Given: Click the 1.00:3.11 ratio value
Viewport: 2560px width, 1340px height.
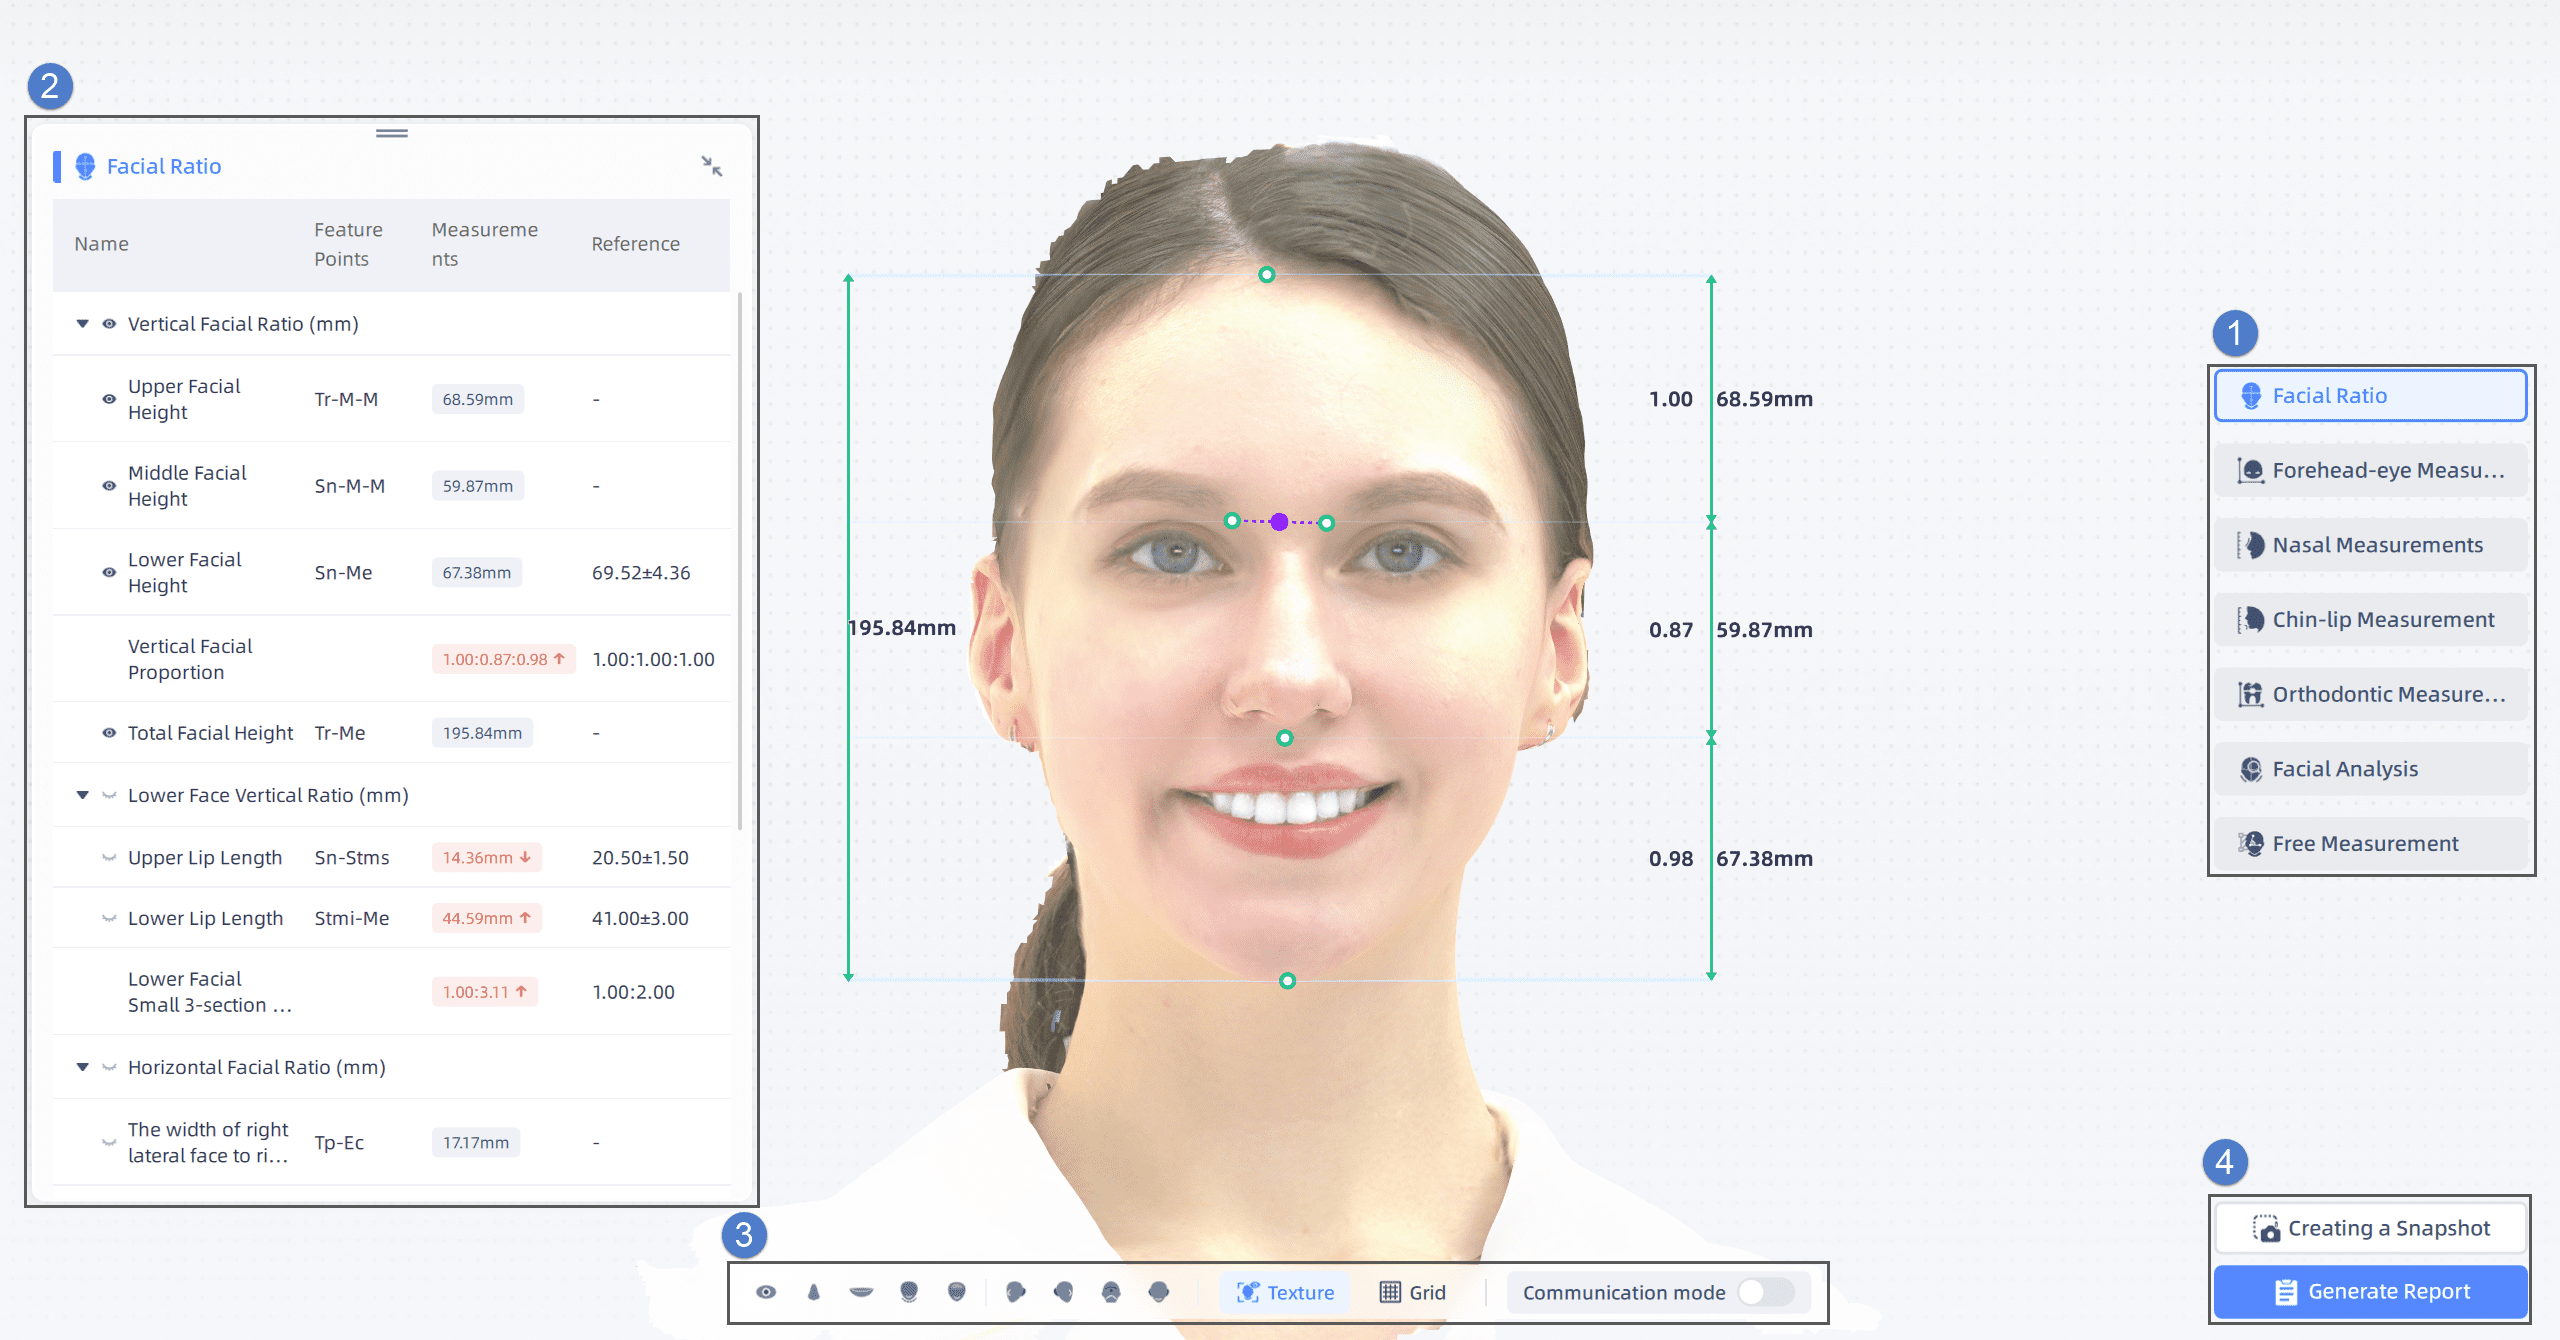Looking at the screenshot, I should tap(485, 992).
